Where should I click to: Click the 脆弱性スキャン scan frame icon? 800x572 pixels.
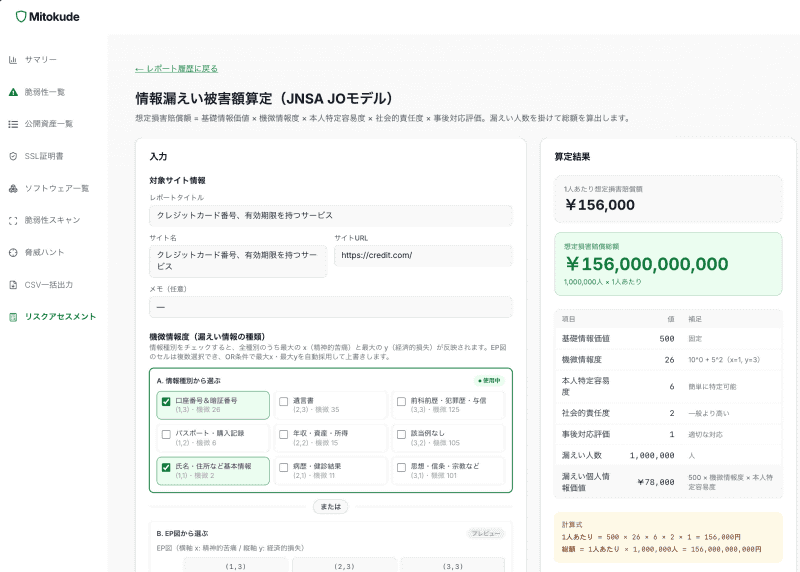[x=13, y=220]
